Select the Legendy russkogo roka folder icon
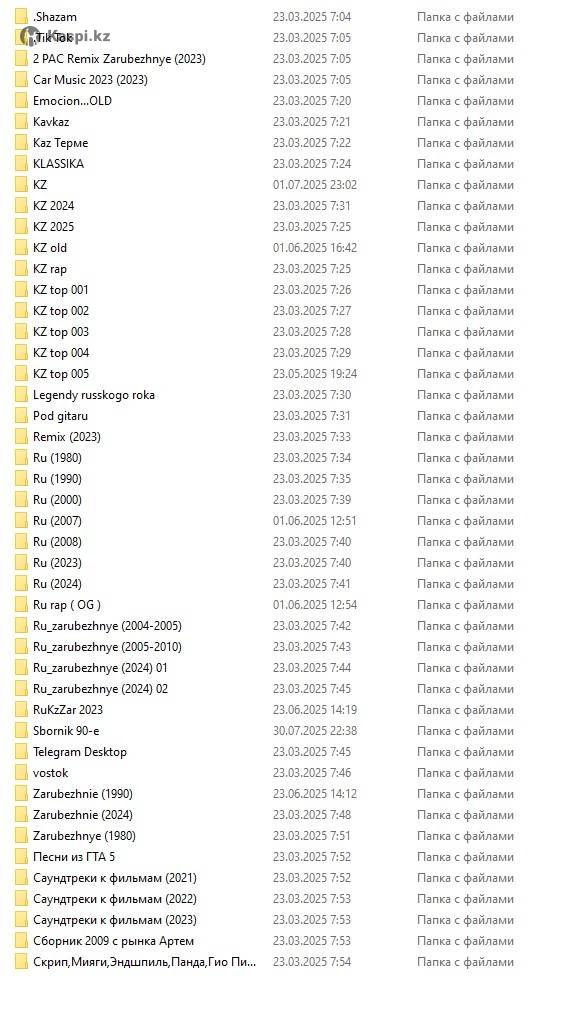The height and width of the screenshot is (1014, 565). click(x=21, y=395)
